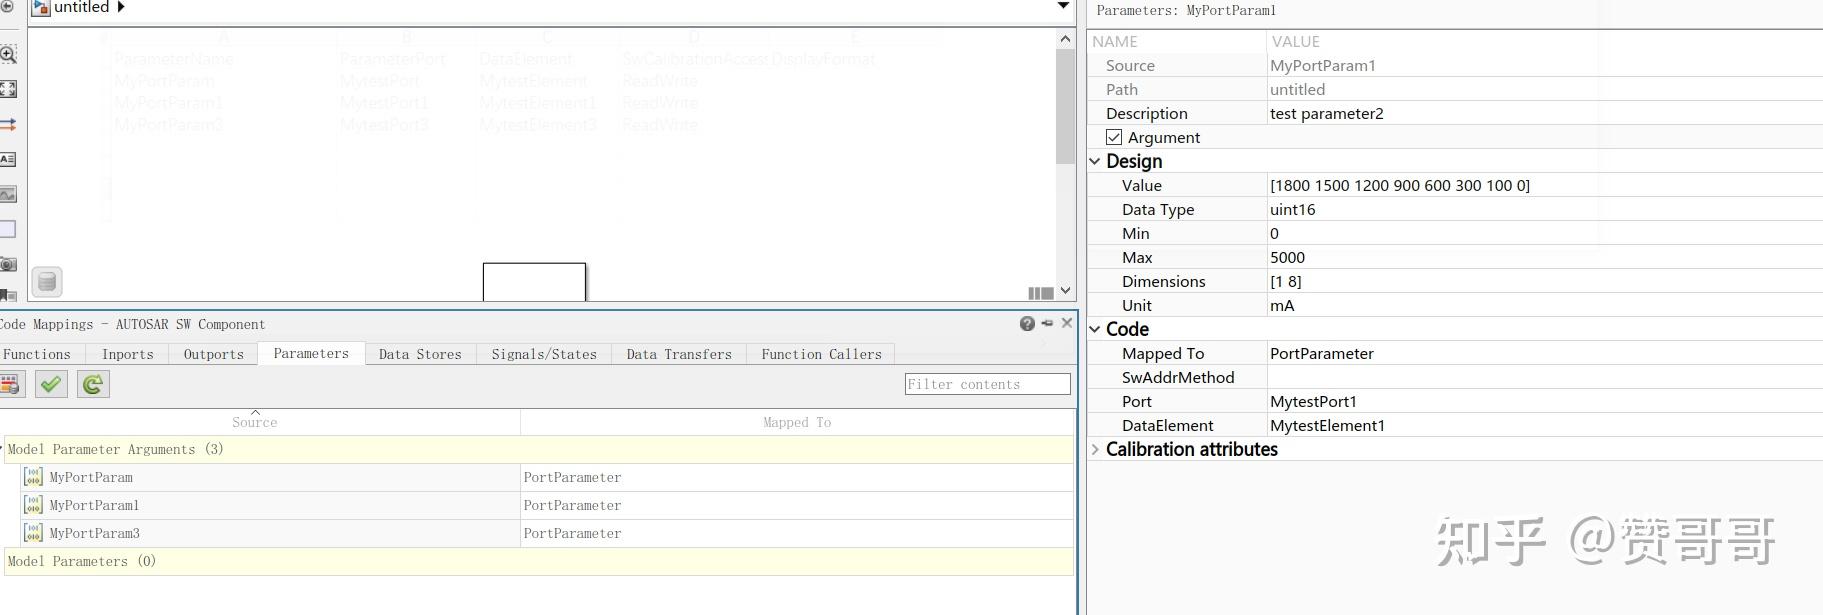Click the Unit value mA
The height and width of the screenshot is (615, 1823).
pyautogui.click(x=1282, y=305)
